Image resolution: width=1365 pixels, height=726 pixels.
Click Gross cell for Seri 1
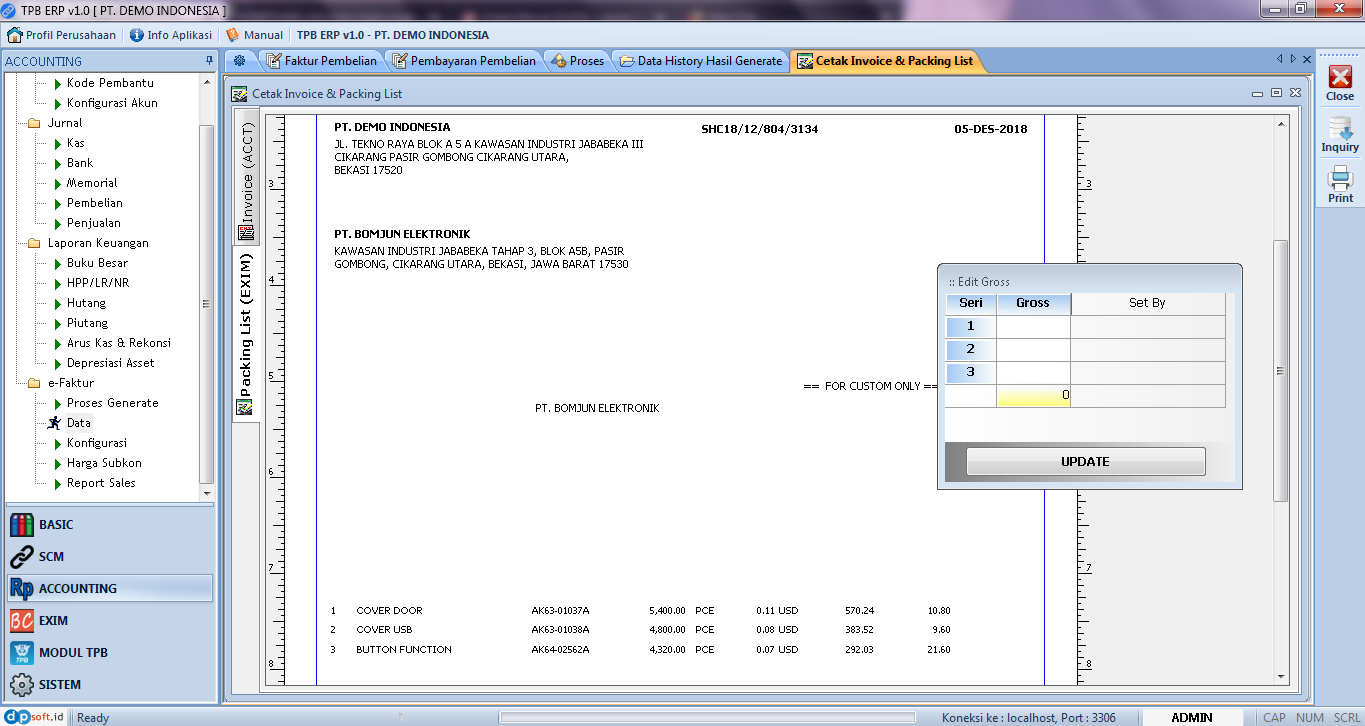coord(1033,326)
